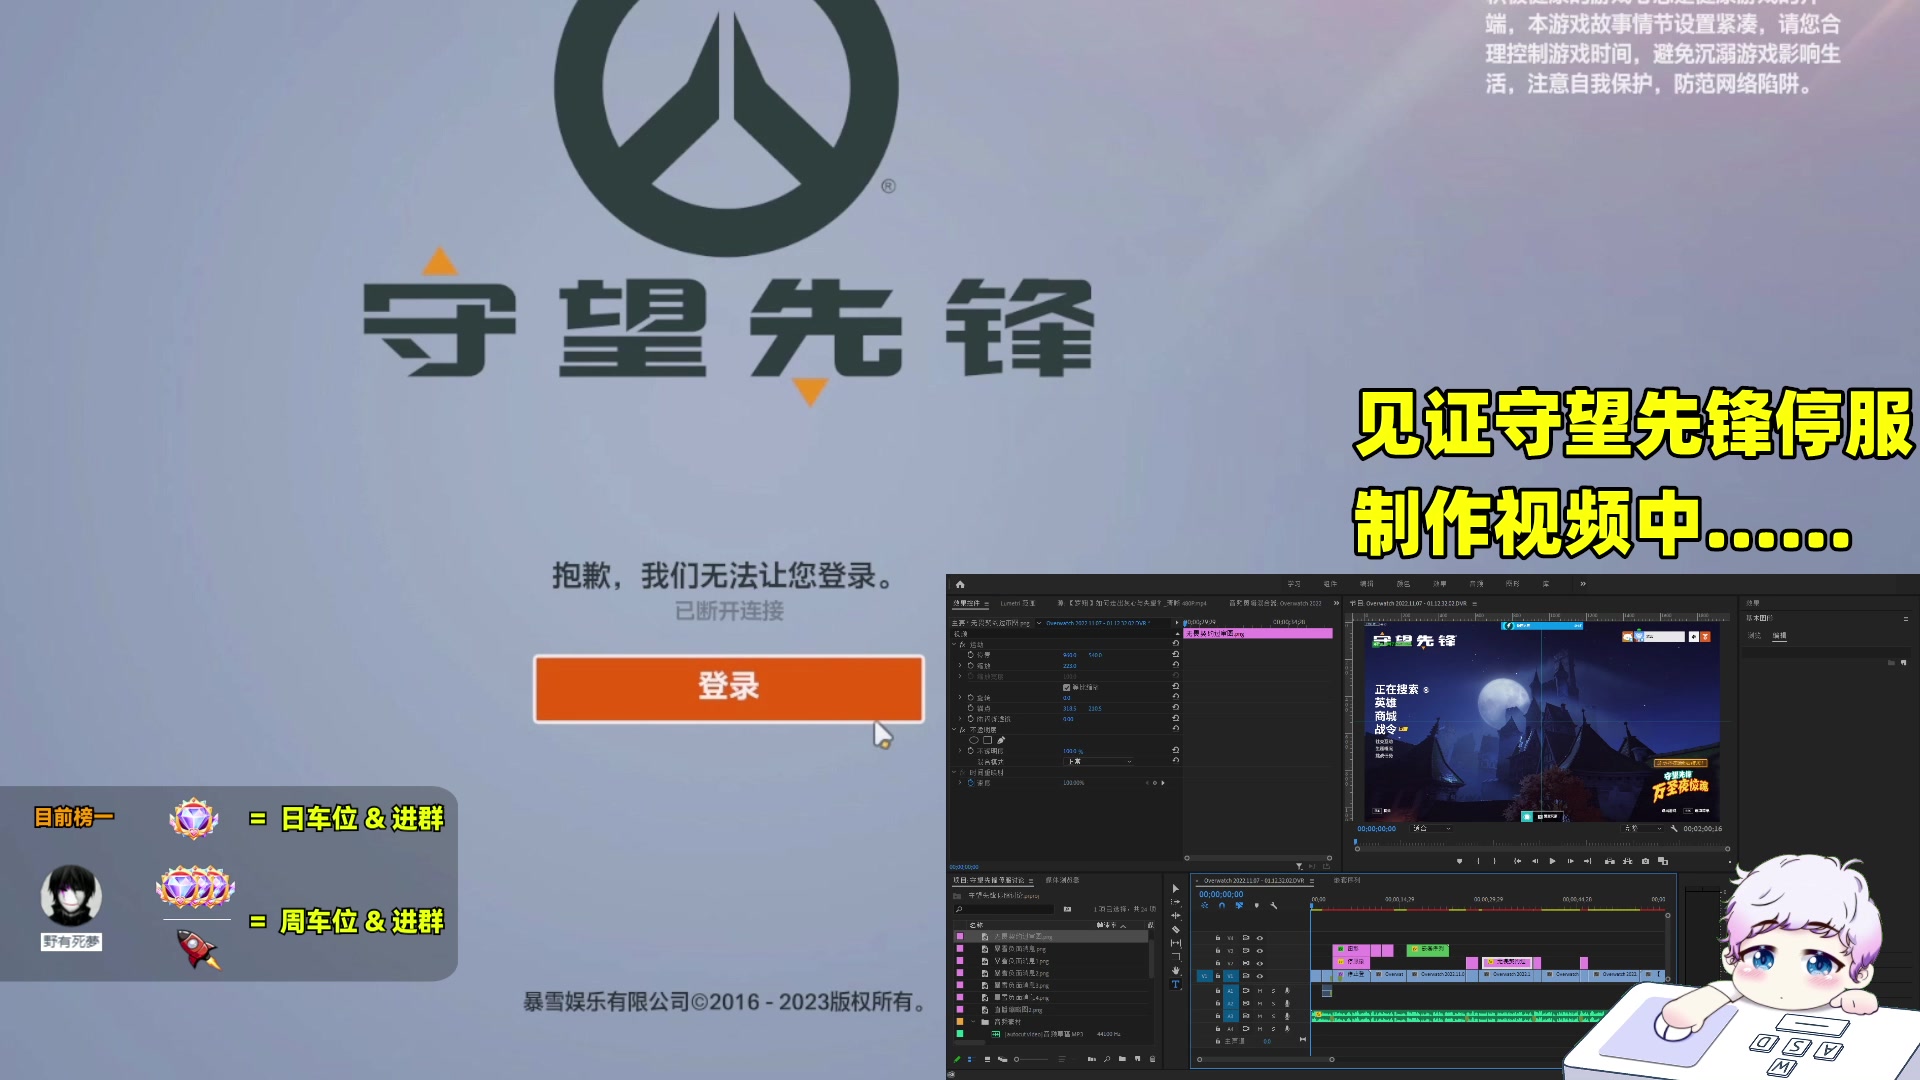Image resolution: width=1920 pixels, height=1080 pixels.
Task: Select the Razor tool
Action: [1175, 930]
